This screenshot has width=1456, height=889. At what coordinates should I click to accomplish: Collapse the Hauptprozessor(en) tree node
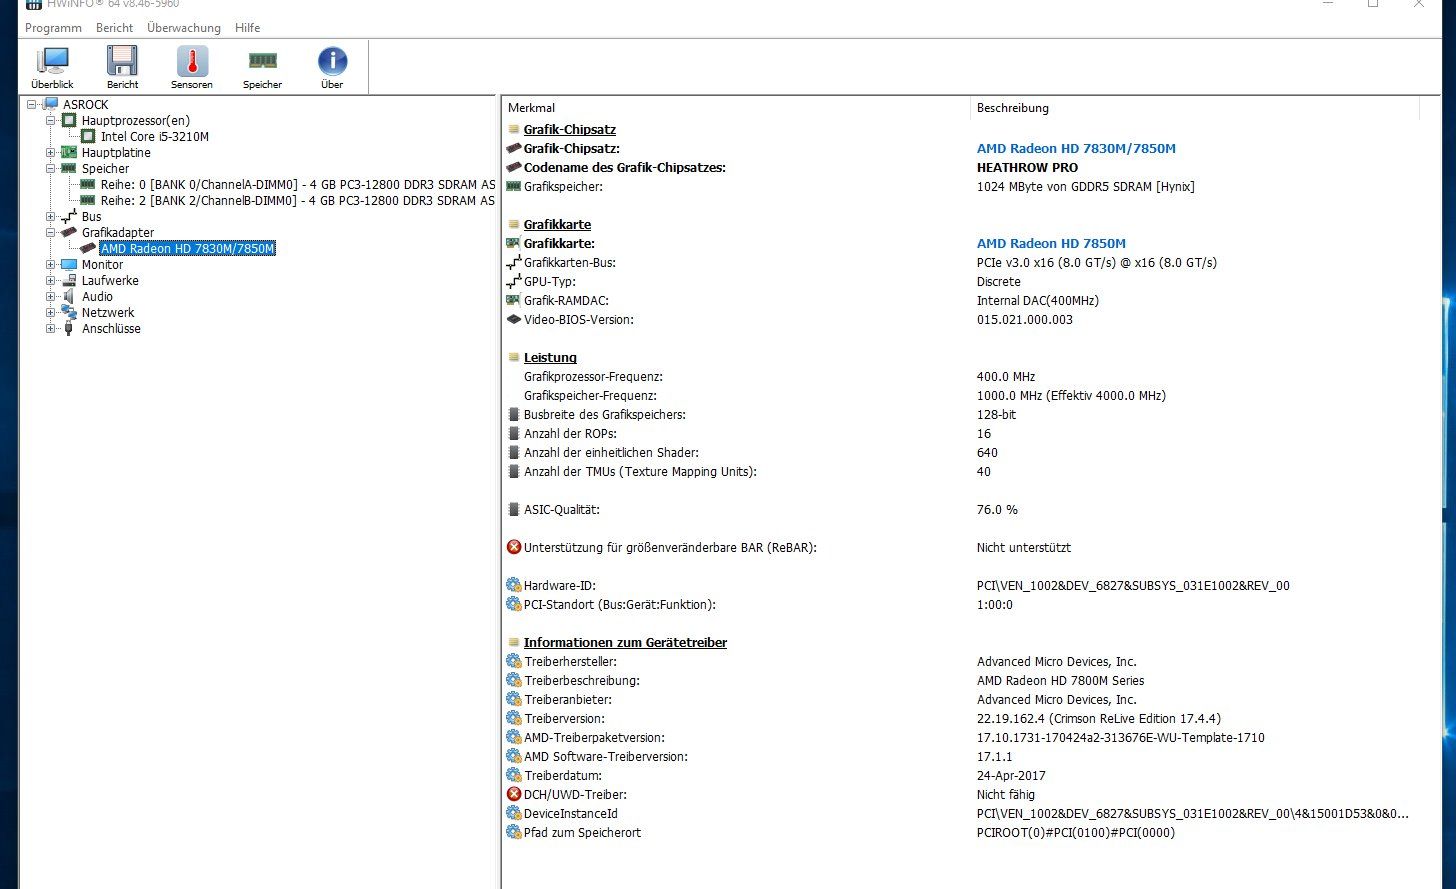51,120
